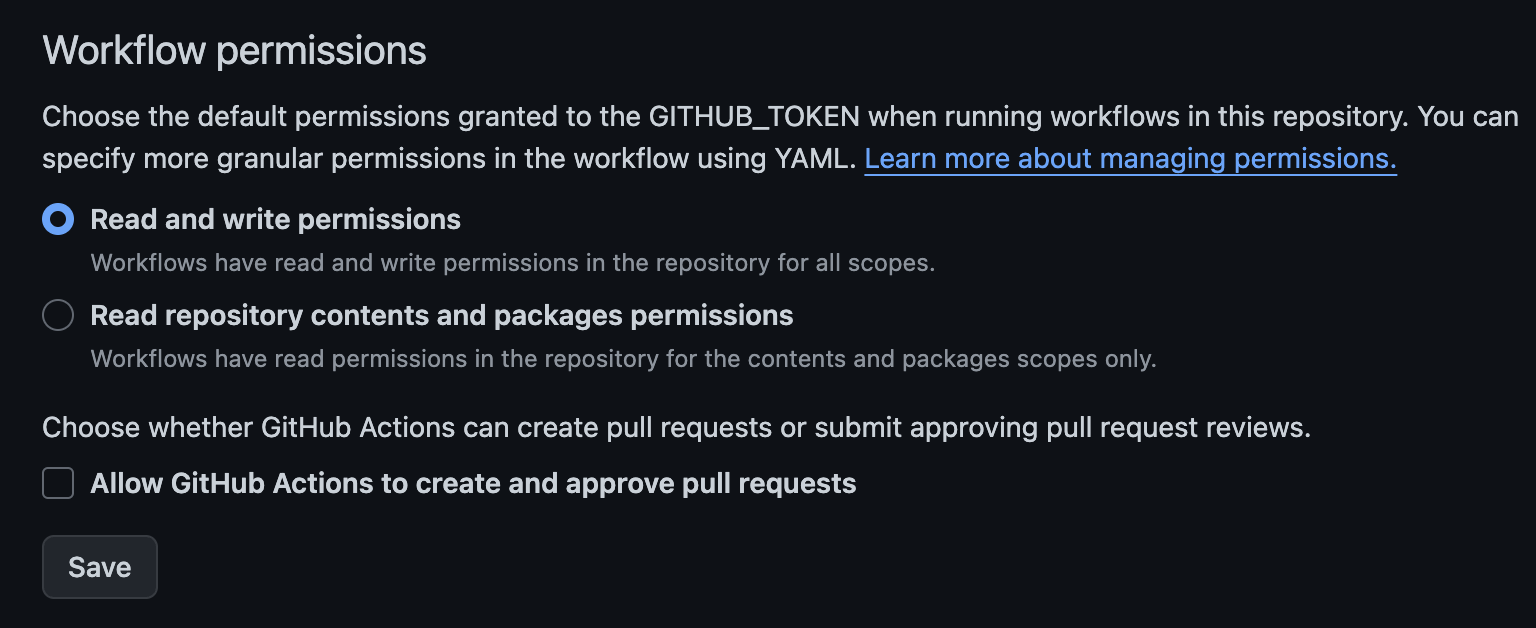Save the workflow permissions settings
Image resolution: width=1536 pixels, height=628 pixels.
(x=99, y=566)
